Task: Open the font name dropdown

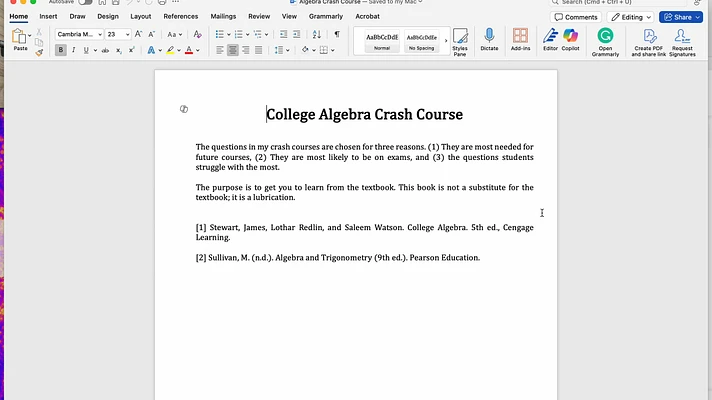Action: pyautogui.click(x=100, y=35)
